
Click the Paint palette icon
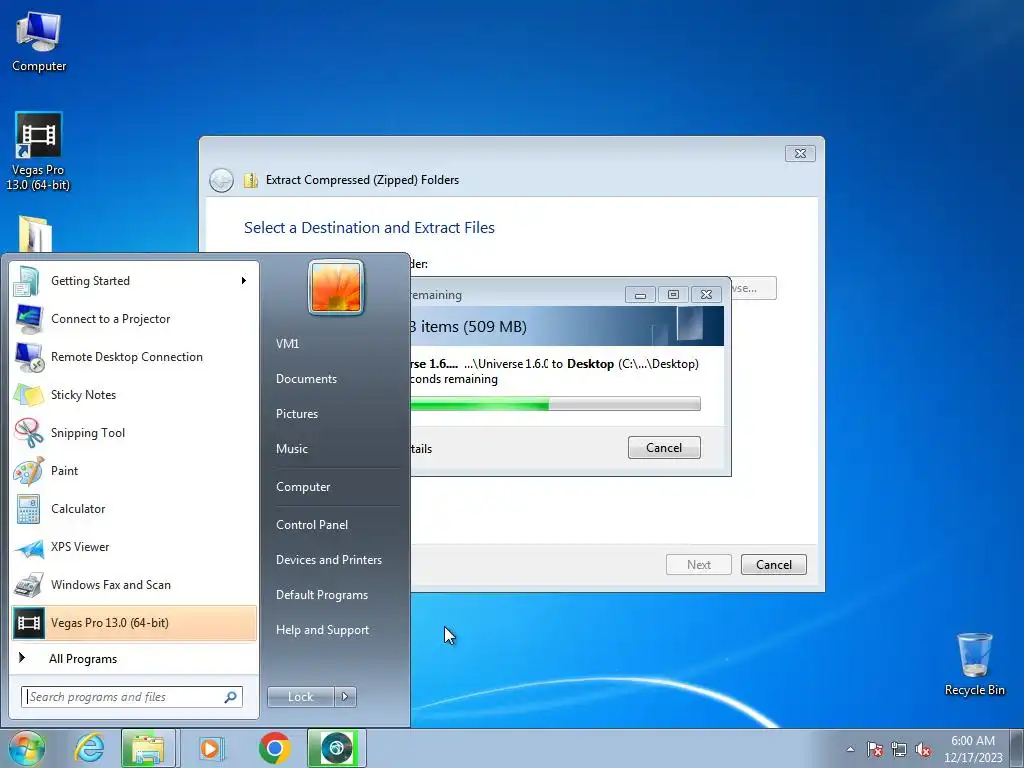[29, 471]
